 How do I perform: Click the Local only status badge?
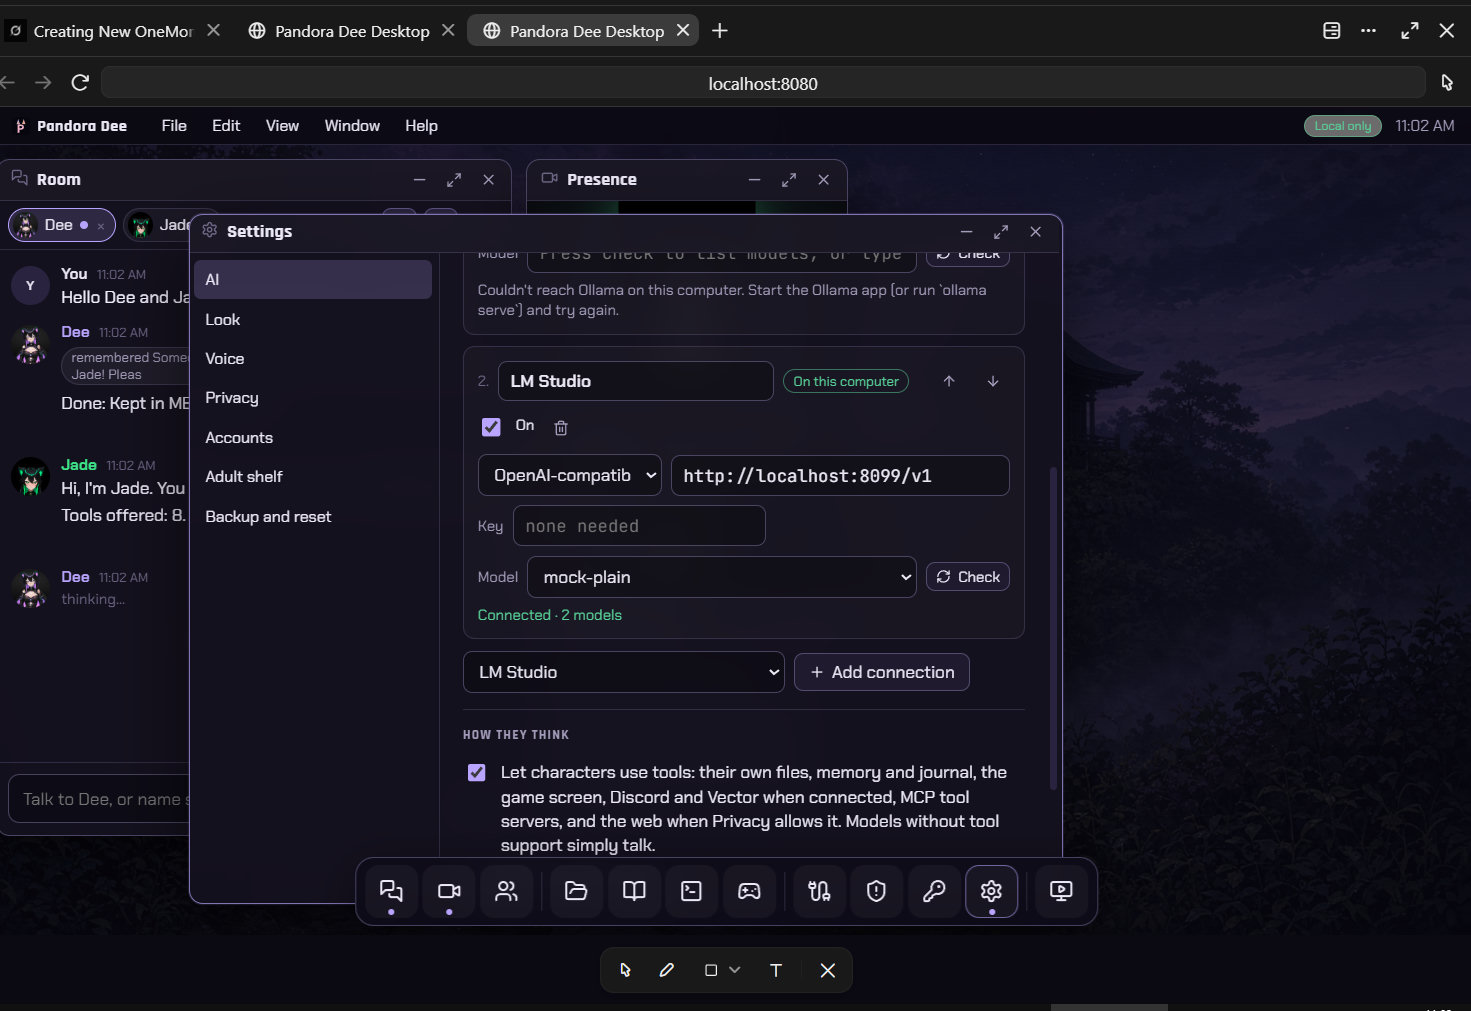[1342, 126]
